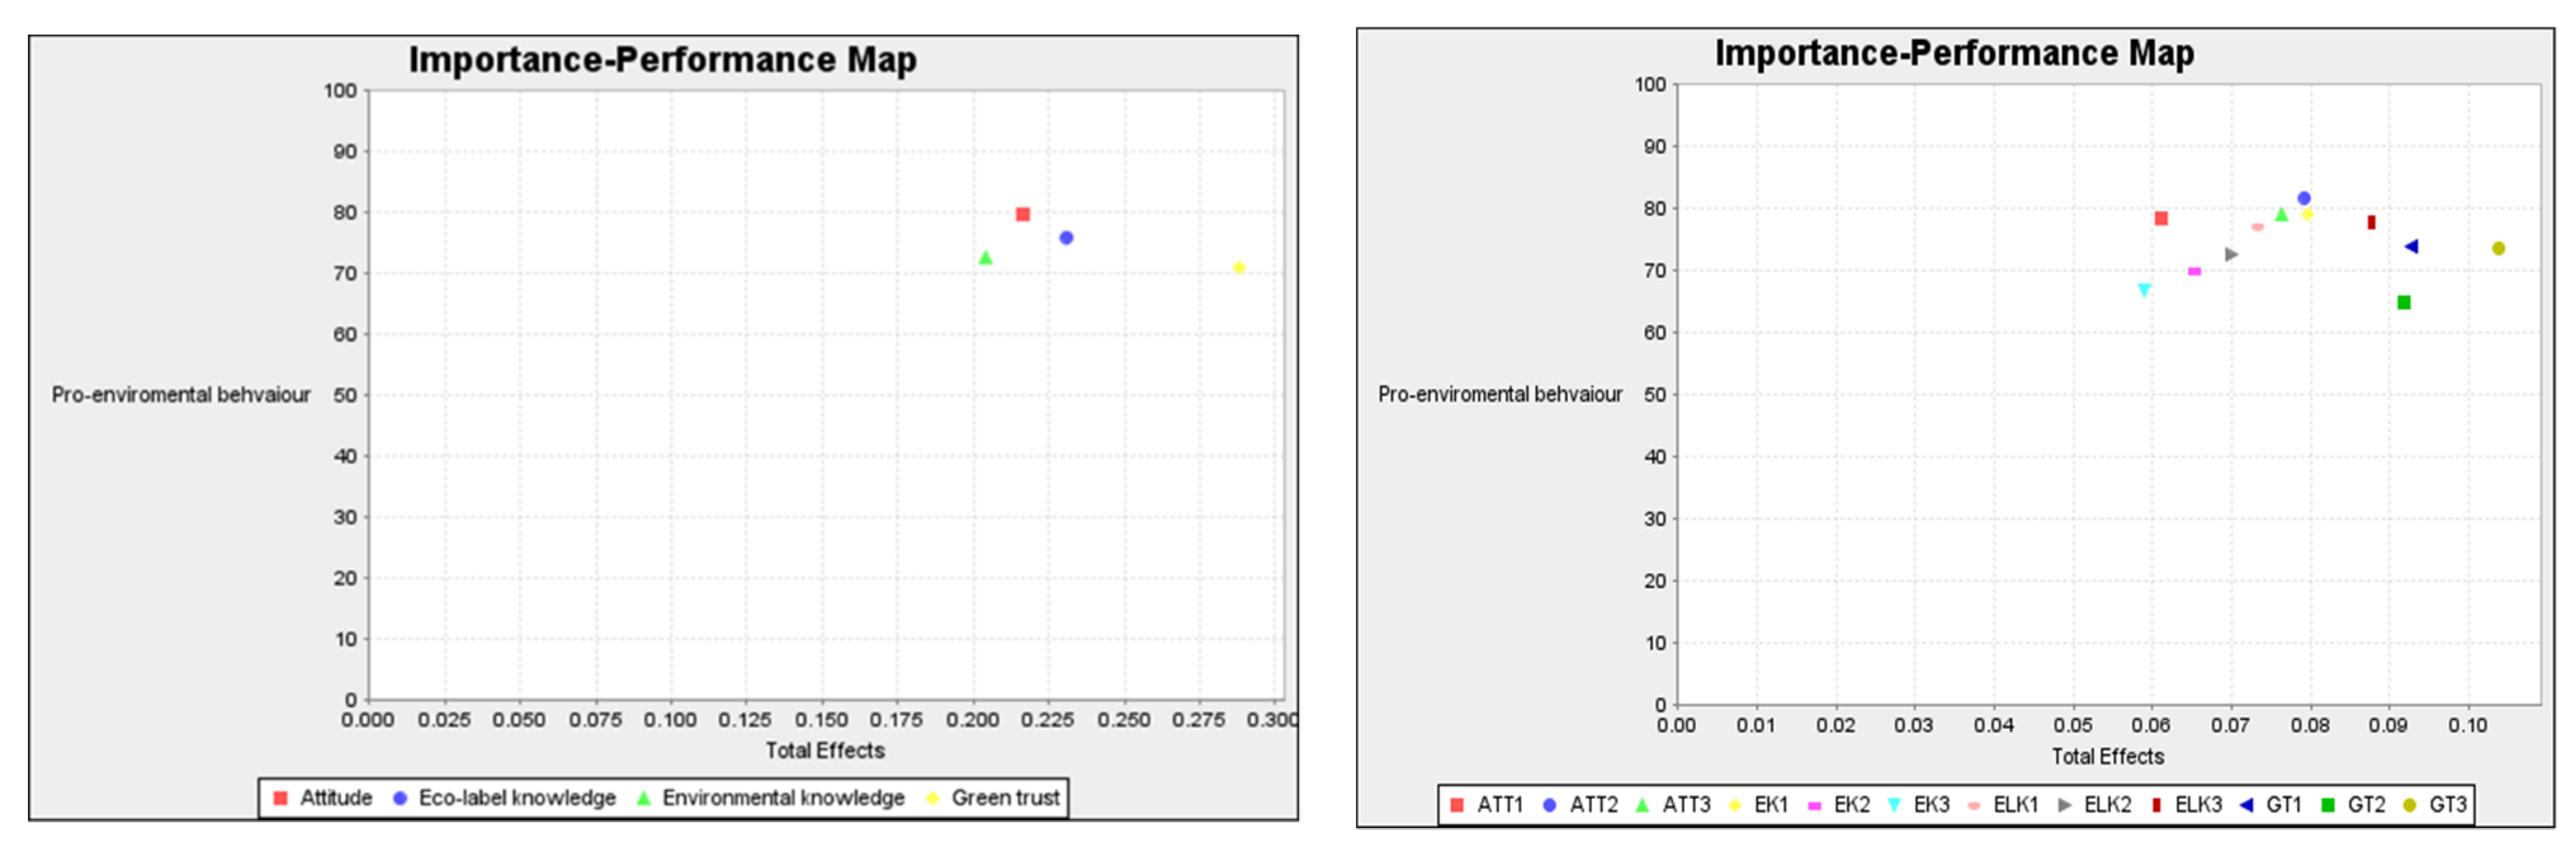Click the Attitude legend entry in left chart
Screen dimensions: 2576x852
click(335, 798)
